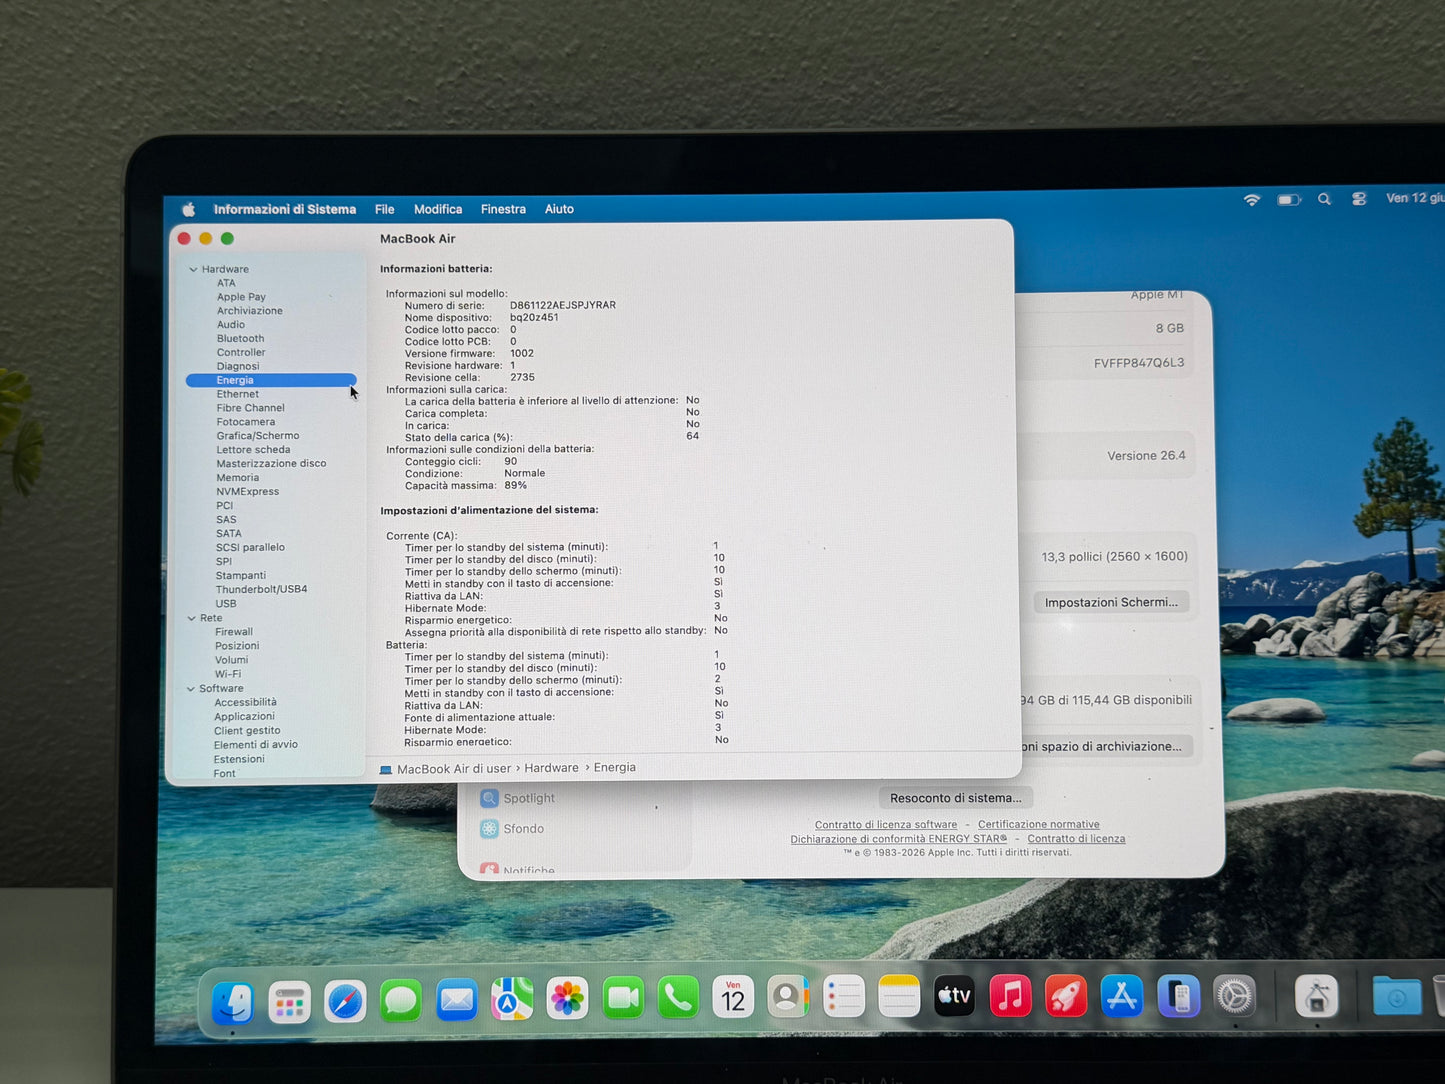Select NVMExpress in the sidebar
This screenshot has width=1445, height=1084.
(248, 492)
